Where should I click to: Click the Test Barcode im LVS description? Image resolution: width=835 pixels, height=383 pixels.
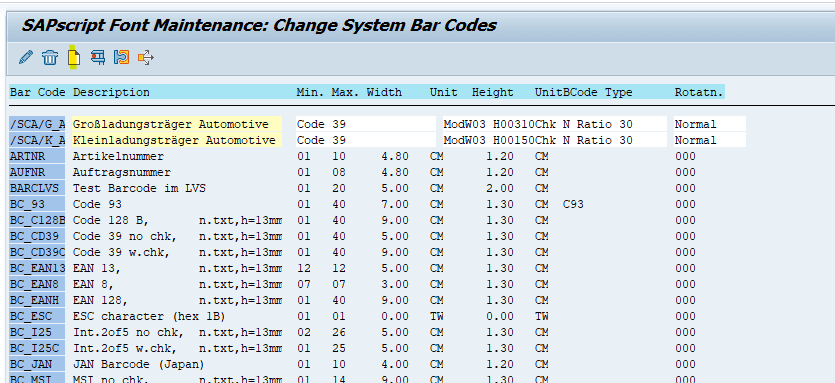tap(140, 189)
